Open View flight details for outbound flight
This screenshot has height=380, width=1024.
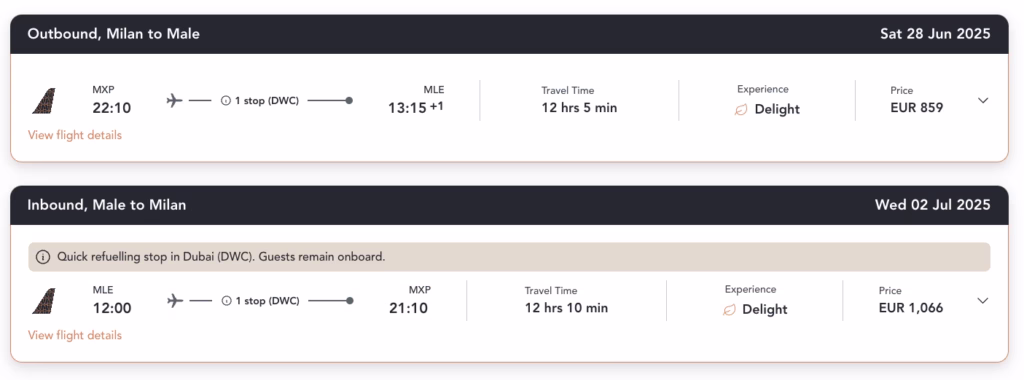point(74,135)
